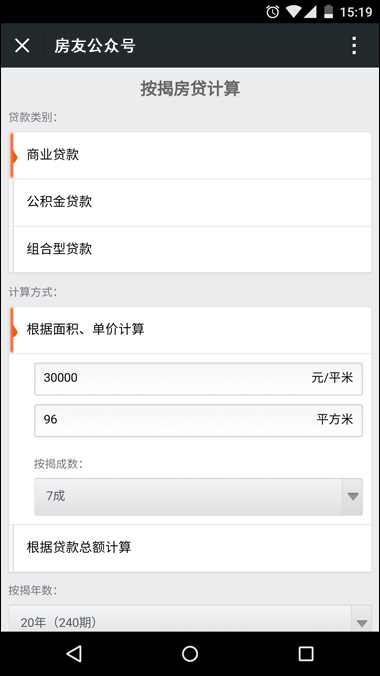Focus the 30000 元/平米 price field
The image size is (380, 676).
point(198,379)
